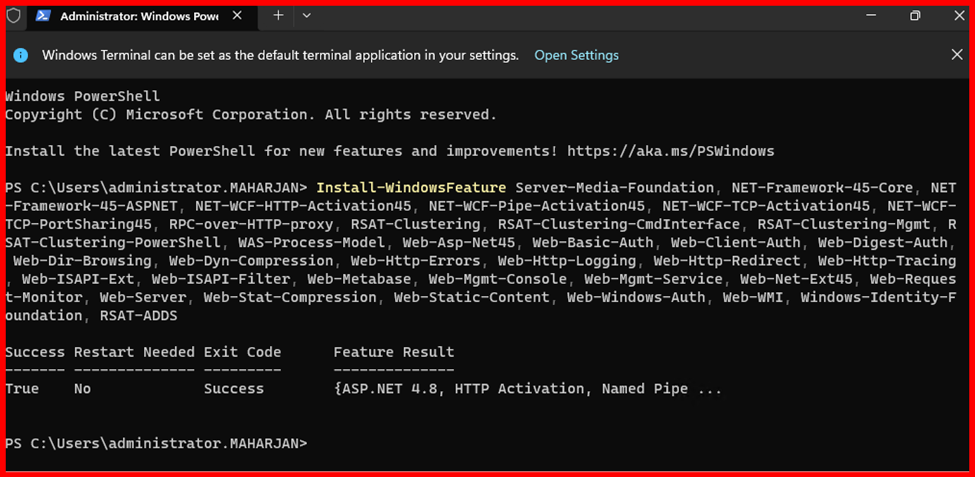Click the administrator shield icon in title bar

click(x=14, y=16)
